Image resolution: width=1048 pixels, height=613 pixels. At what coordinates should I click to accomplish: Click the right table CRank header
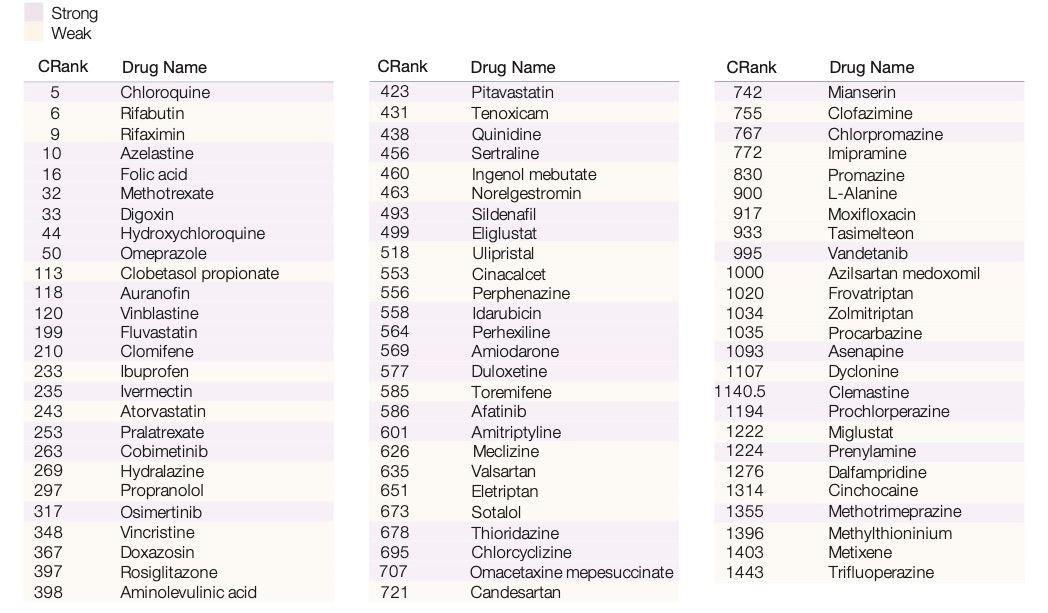point(751,67)
